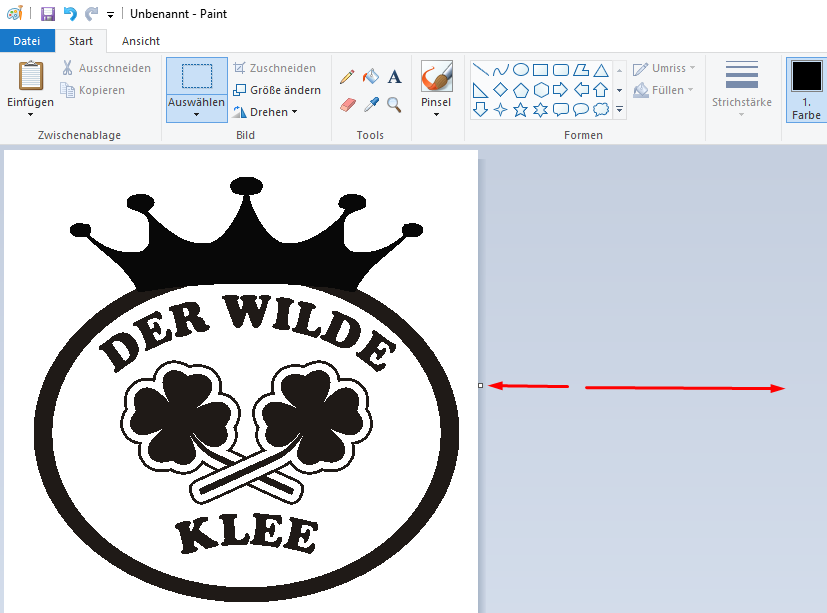Choose the Hexagon shape

[541, 90]
